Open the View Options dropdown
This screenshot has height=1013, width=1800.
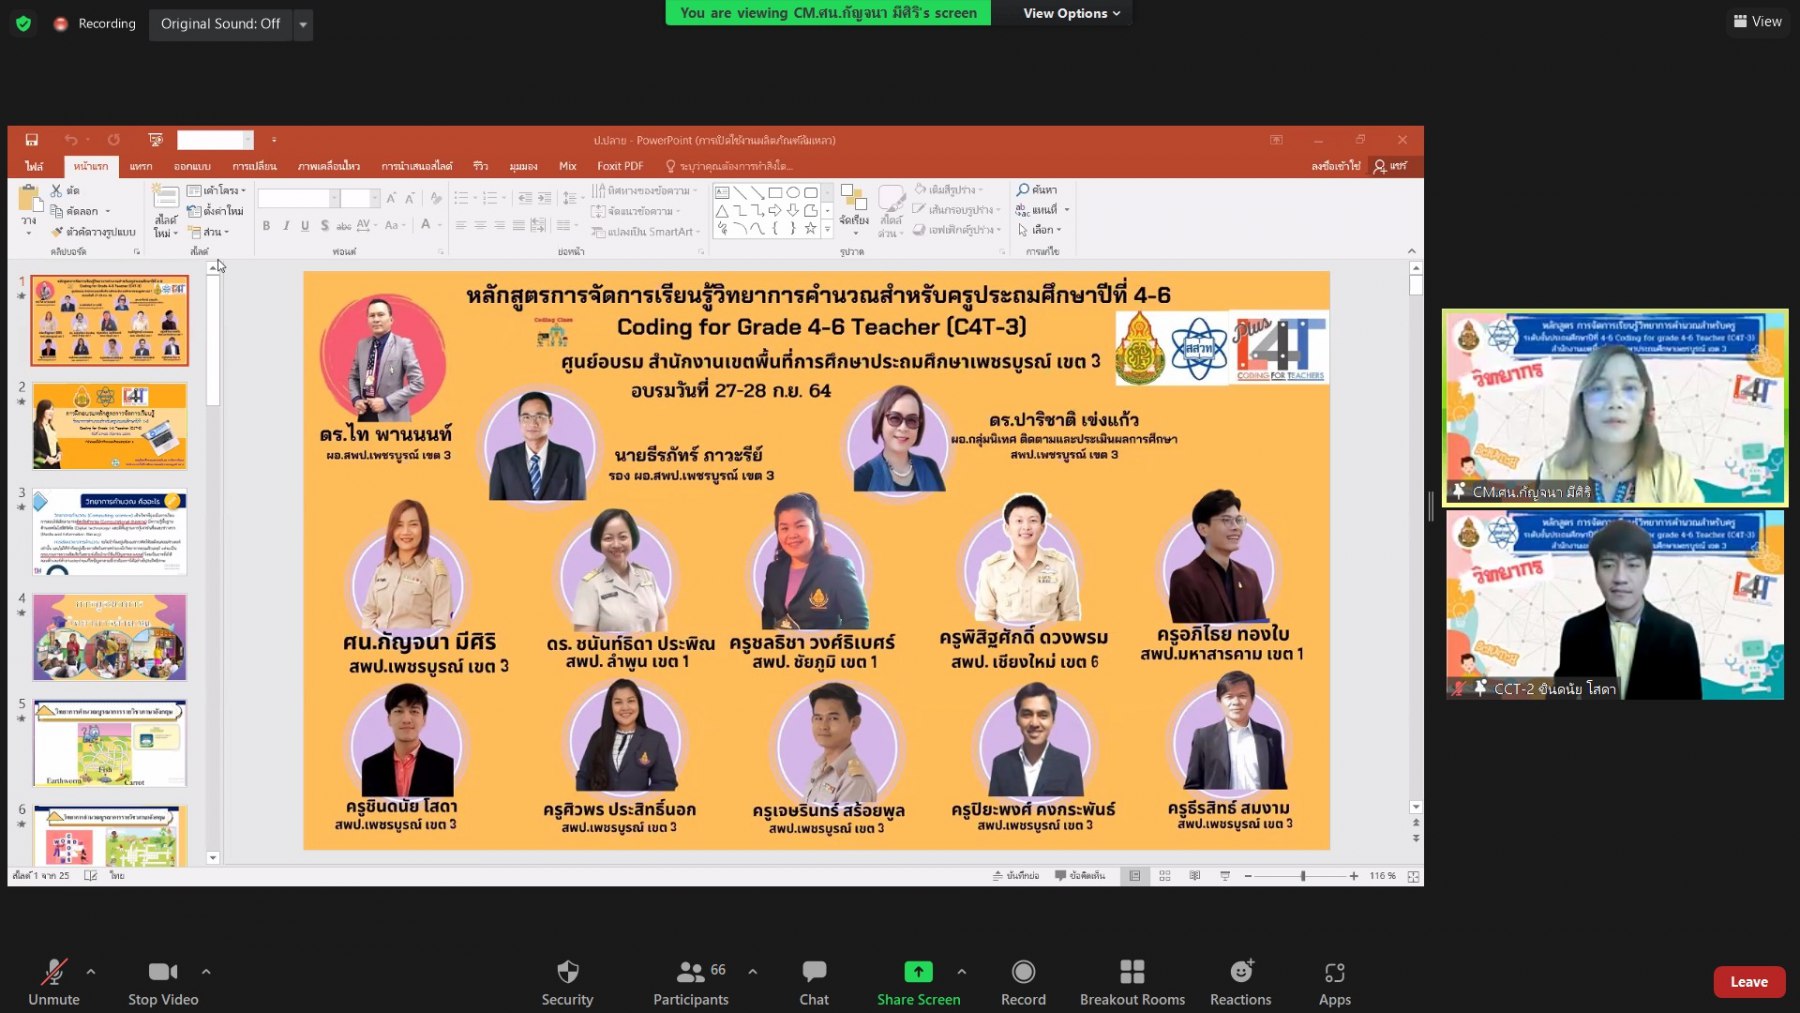tap(1071, 13)
